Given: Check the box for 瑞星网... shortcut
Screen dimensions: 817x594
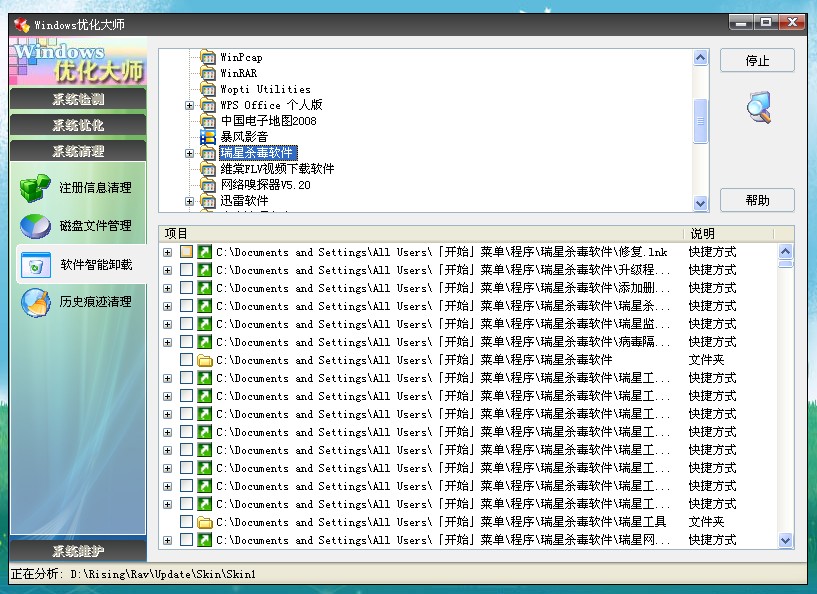Looking at the screenshot, I should (x=187, y=540).
